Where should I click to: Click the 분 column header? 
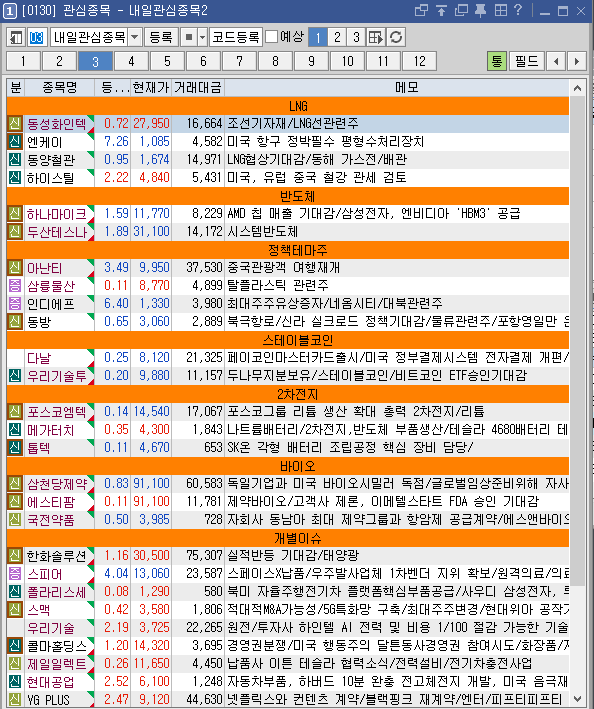[x=16, y=87]
